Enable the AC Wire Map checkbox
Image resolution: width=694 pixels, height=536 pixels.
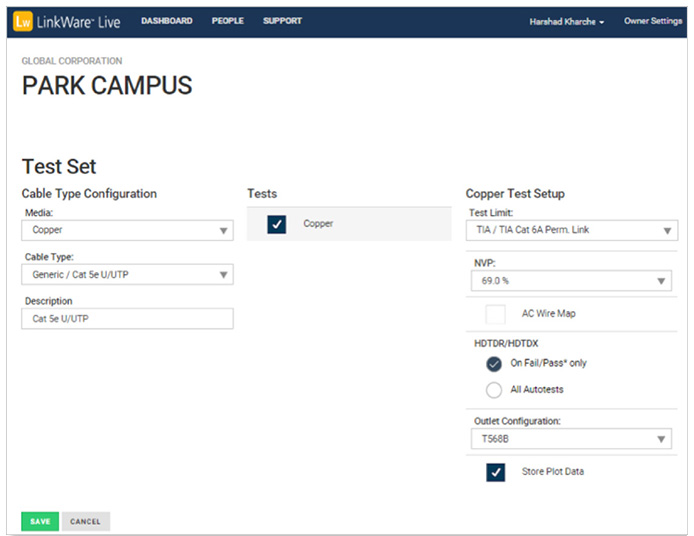click(x=495, y=314)
